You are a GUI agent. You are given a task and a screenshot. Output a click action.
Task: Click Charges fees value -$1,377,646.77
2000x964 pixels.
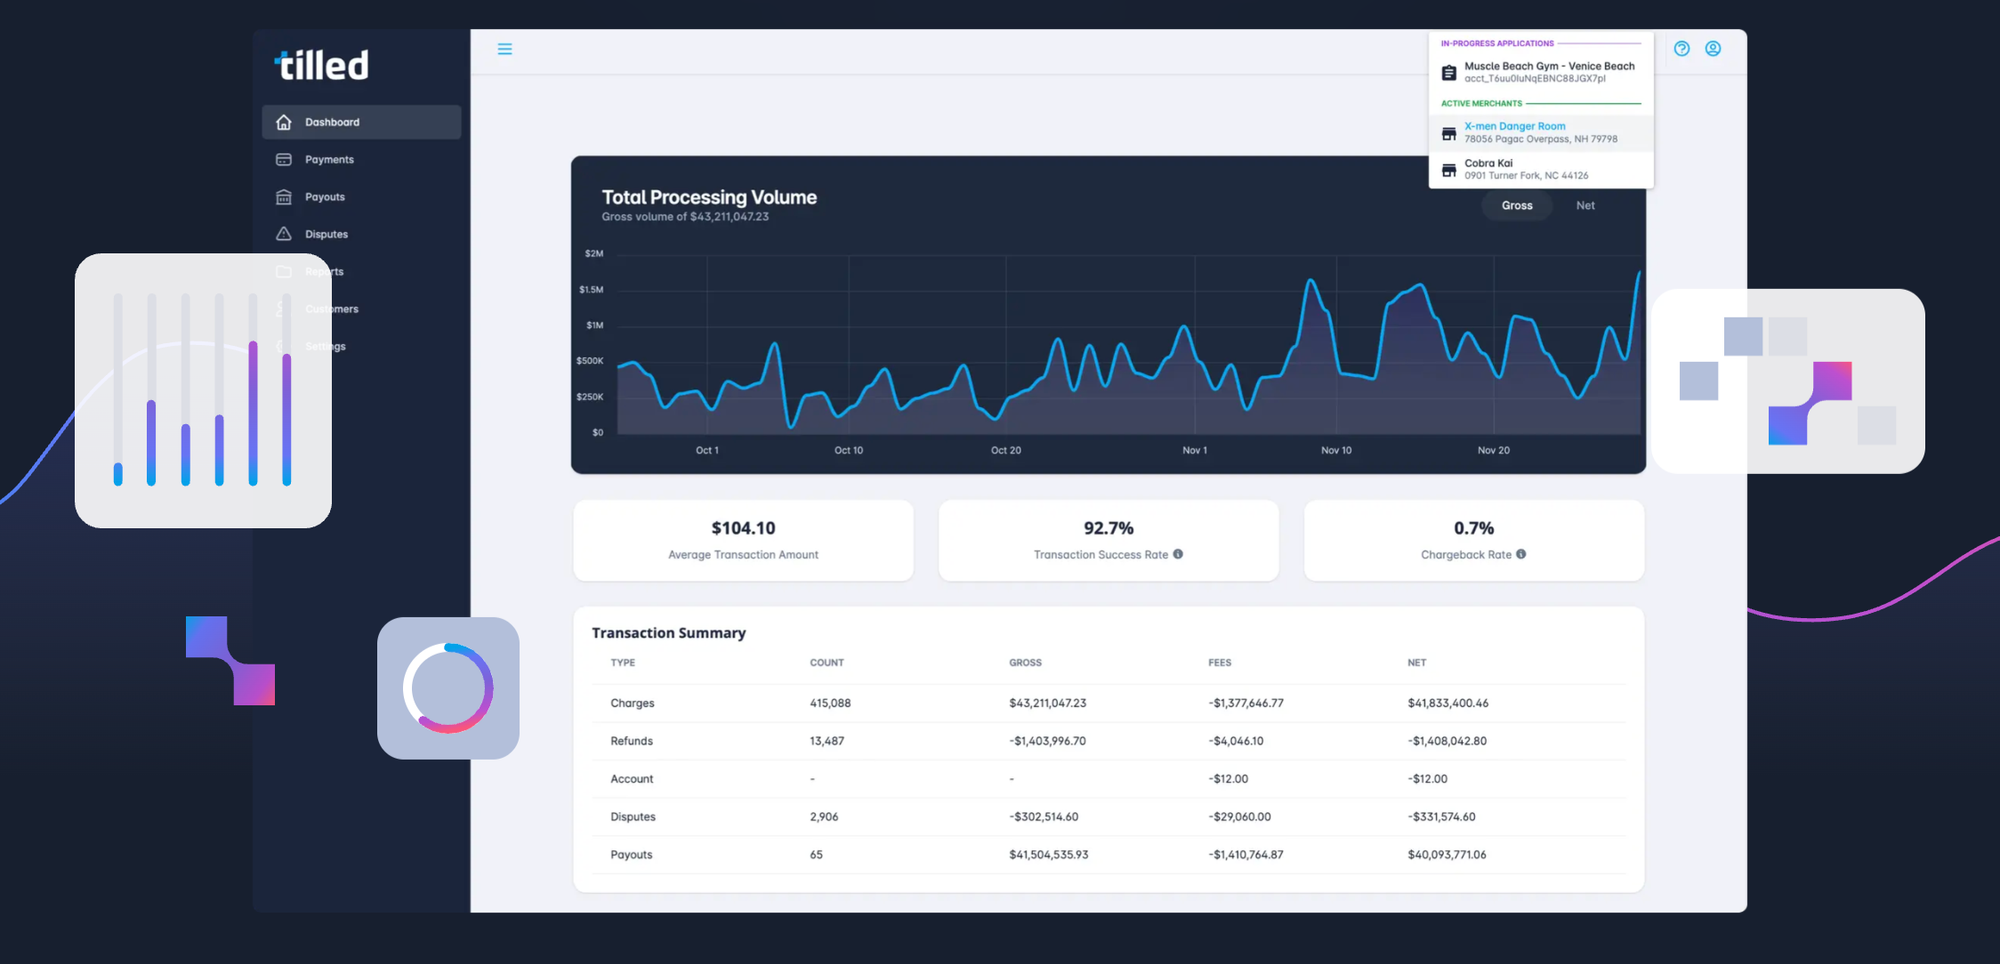point(1246,703)
